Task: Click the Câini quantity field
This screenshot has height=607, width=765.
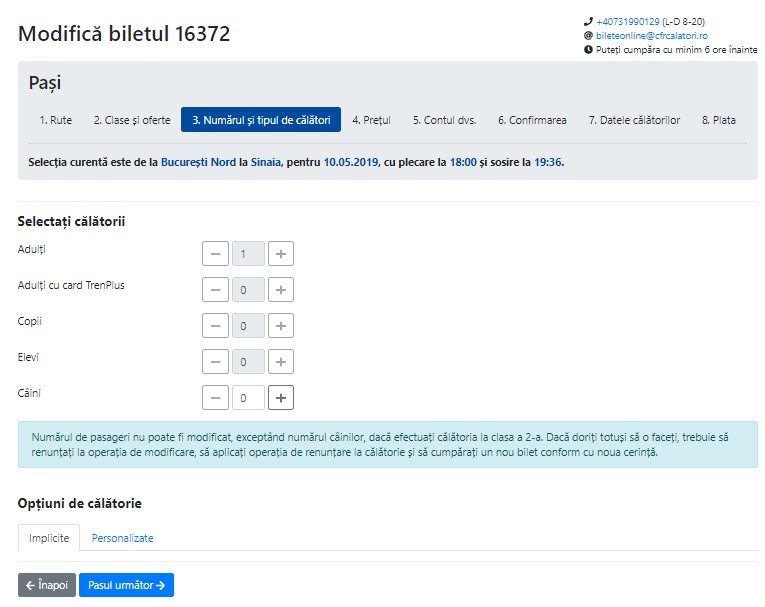Action: coord(248,398)
